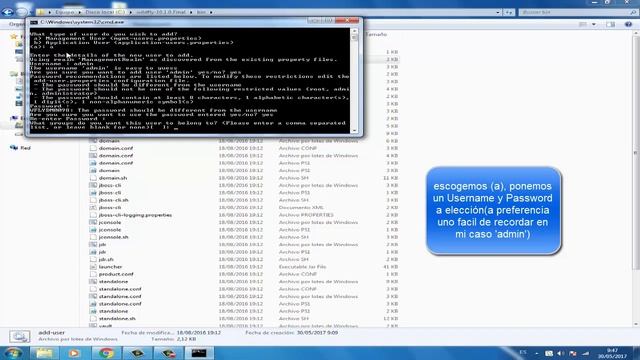640x360 pixels.
Task: Toggle the preview pane icon in Explorer
Action: coord(611,24)
